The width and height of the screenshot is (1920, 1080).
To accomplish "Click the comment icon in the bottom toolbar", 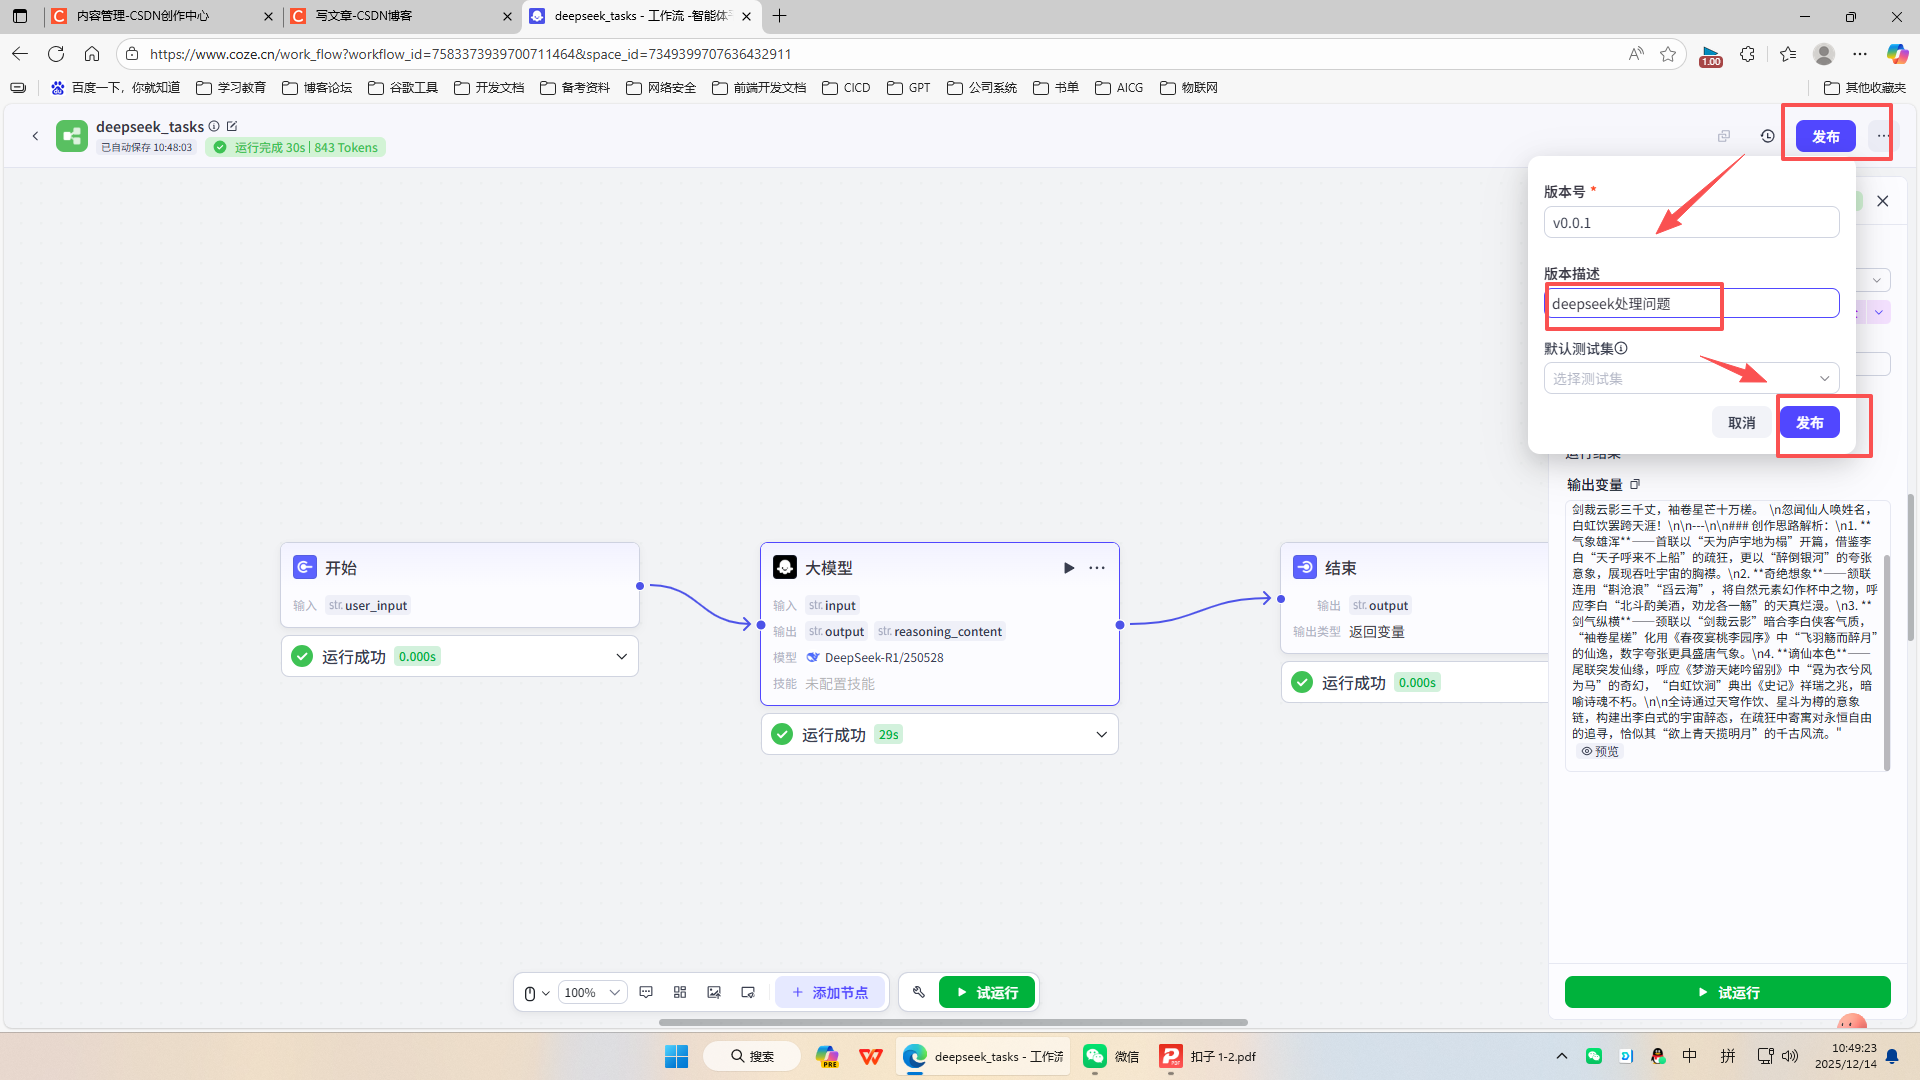I will (x=646, y=992).
